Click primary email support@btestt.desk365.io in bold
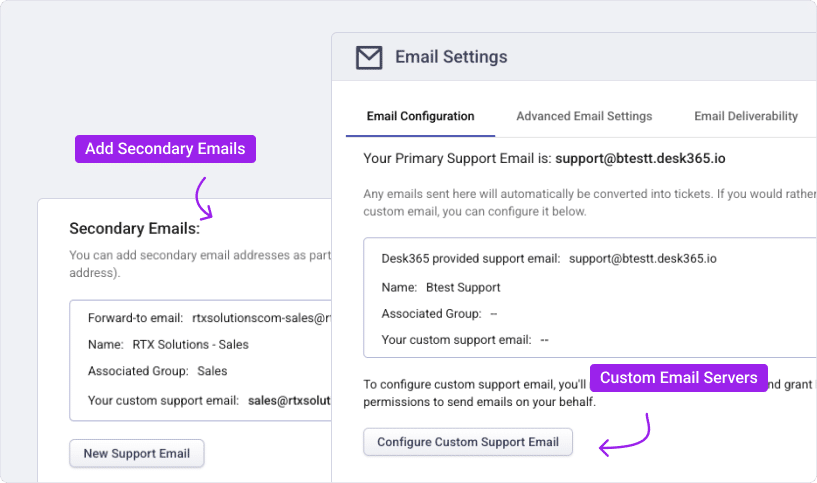Viewport: 817px width, 483px height. pyautogui.click(x=640, y=158)
